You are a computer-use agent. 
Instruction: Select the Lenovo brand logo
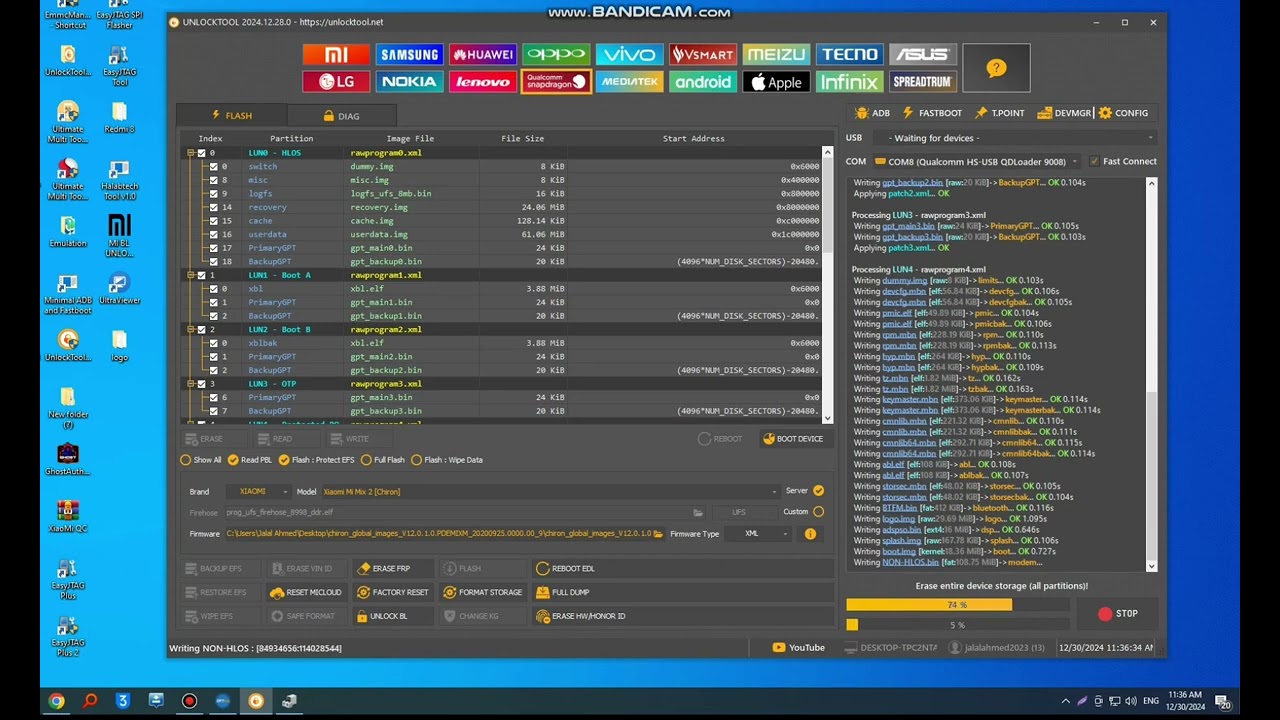click(483, 82)
